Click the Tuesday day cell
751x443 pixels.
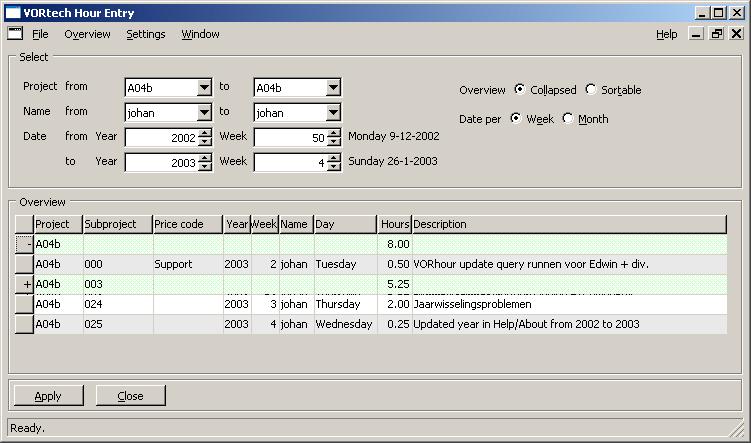345,264
